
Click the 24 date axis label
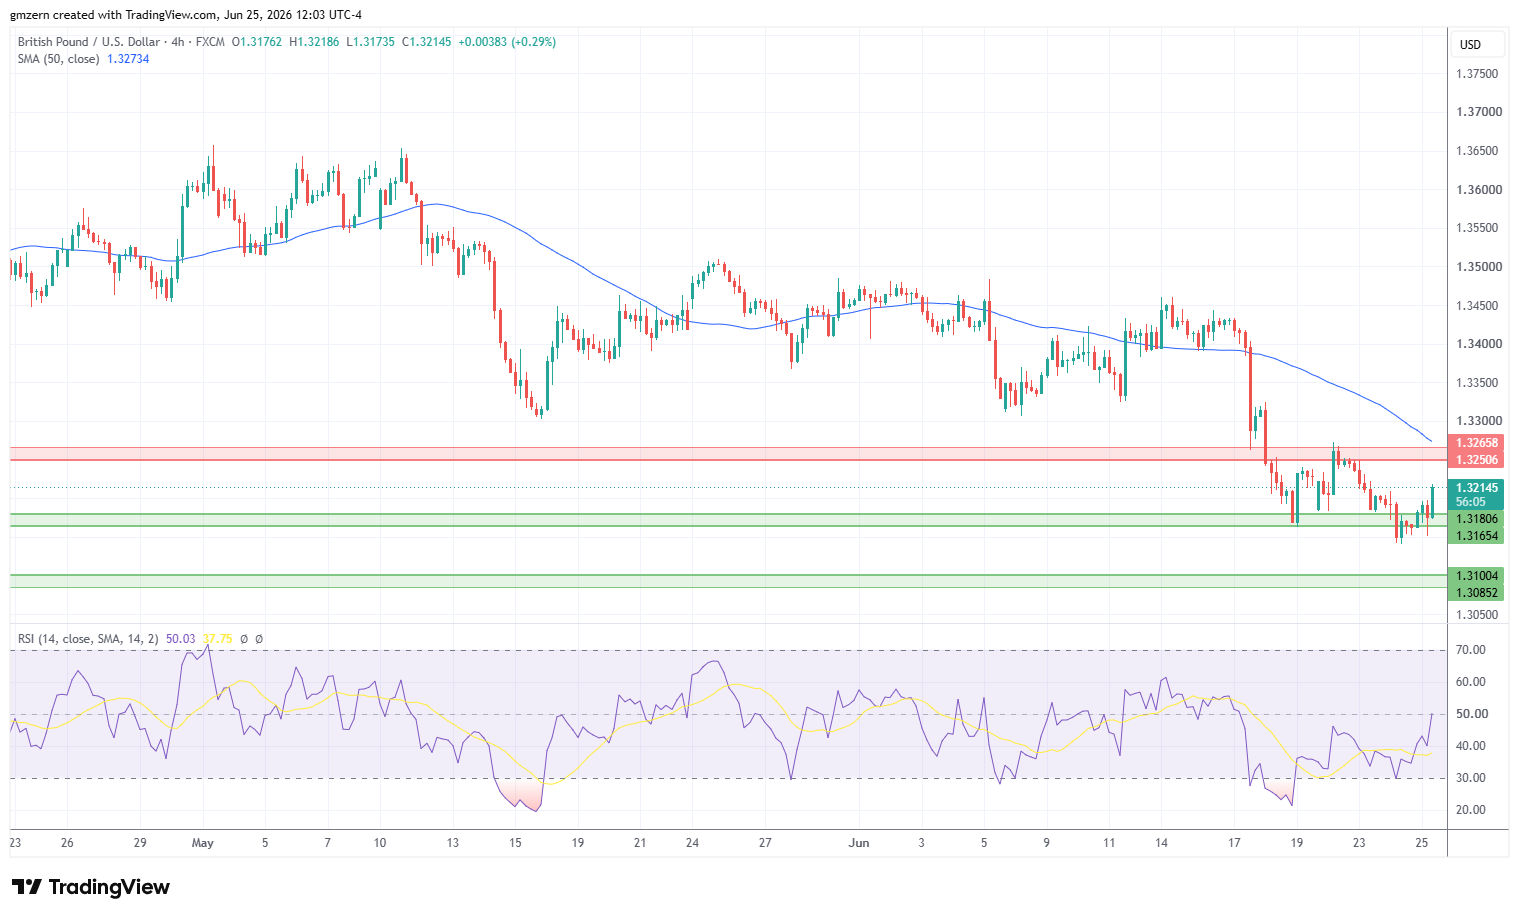(x=692, y=843)
